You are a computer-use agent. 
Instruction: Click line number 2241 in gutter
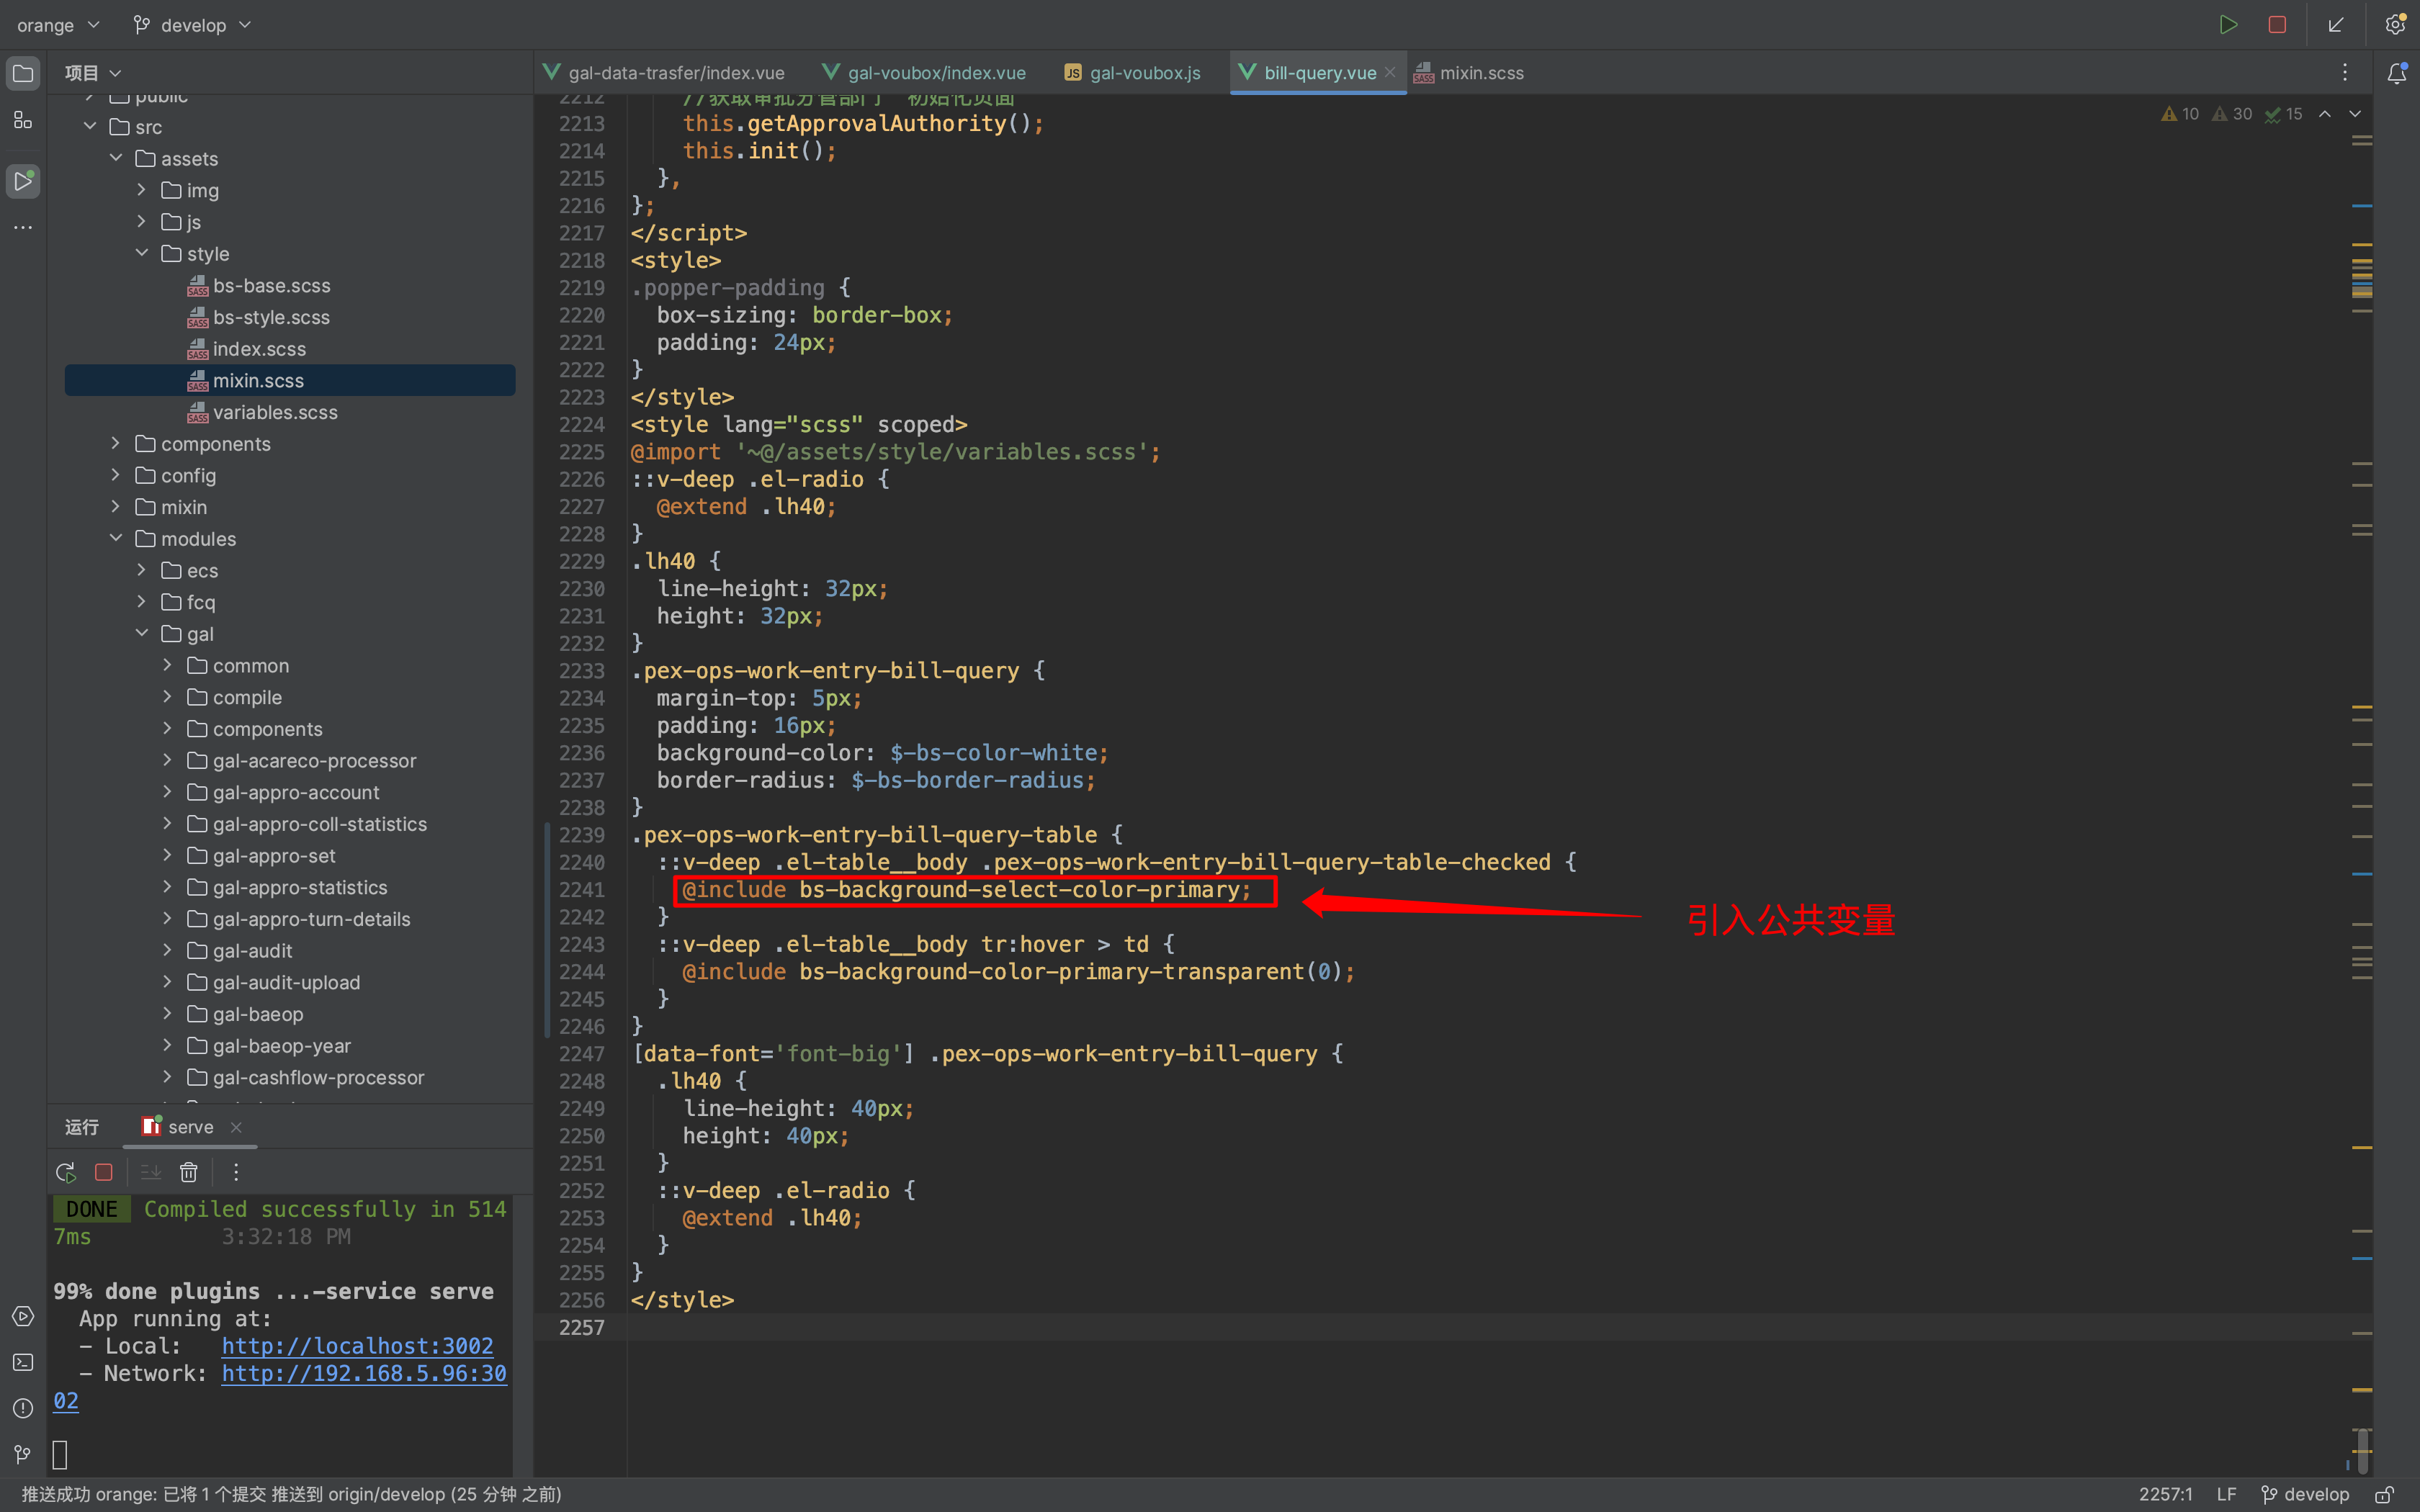tap(581, 889)
